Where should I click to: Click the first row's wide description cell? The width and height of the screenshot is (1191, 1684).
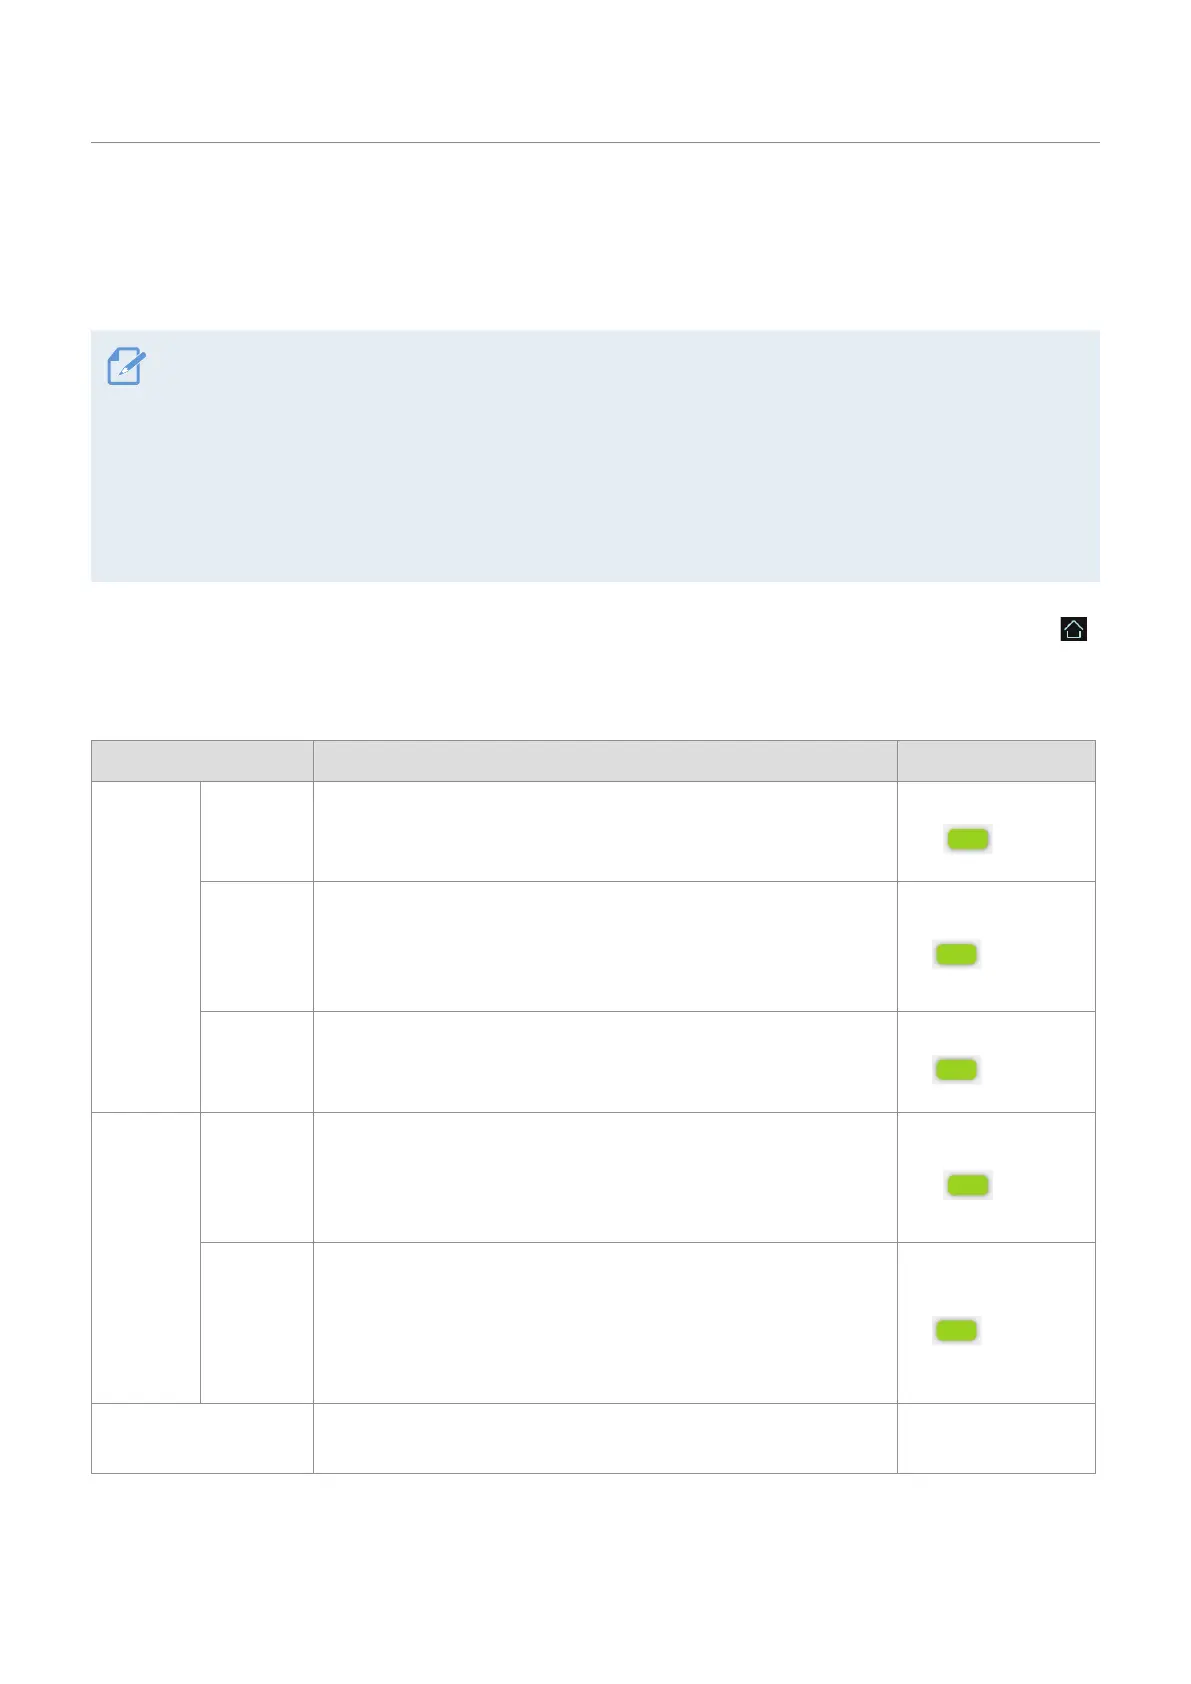tap(605, 831)
